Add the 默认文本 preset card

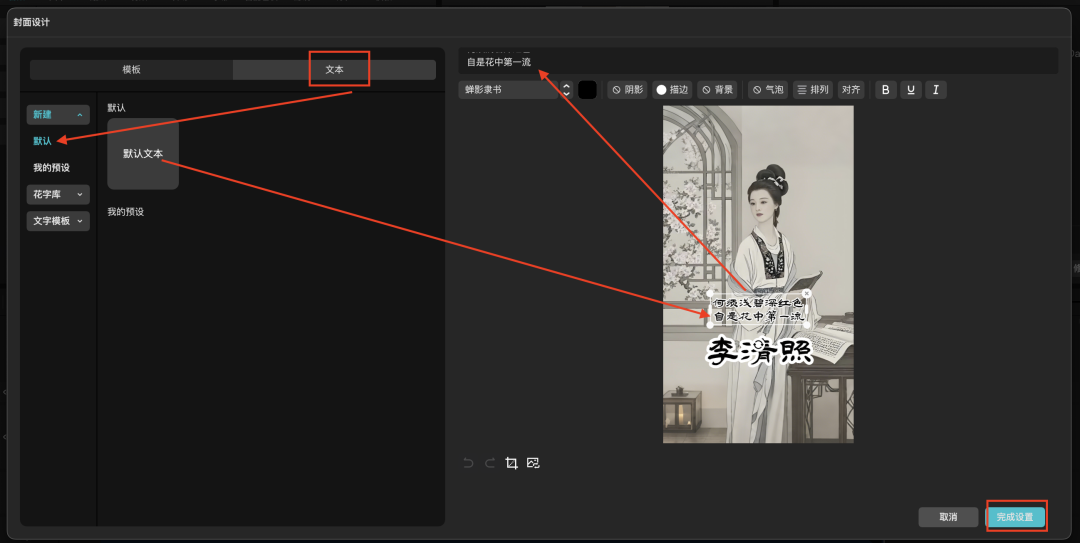pyautogui.click(x=143, y=154)
